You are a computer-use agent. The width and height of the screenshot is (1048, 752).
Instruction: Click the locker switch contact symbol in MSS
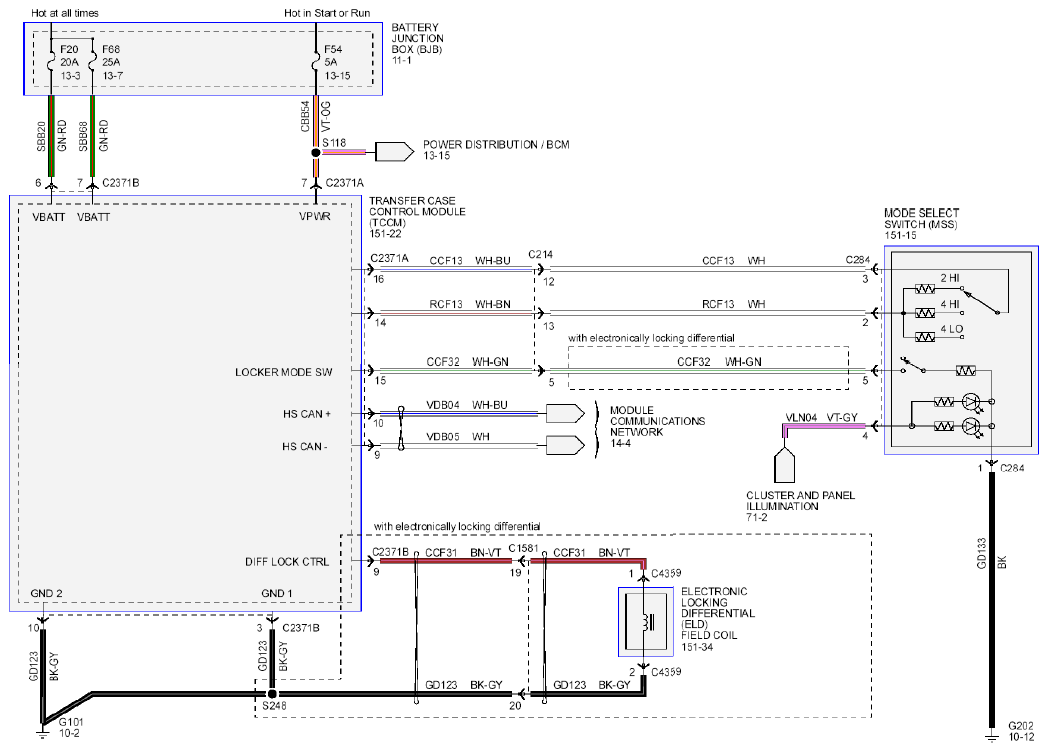click(x=913, y=366)
